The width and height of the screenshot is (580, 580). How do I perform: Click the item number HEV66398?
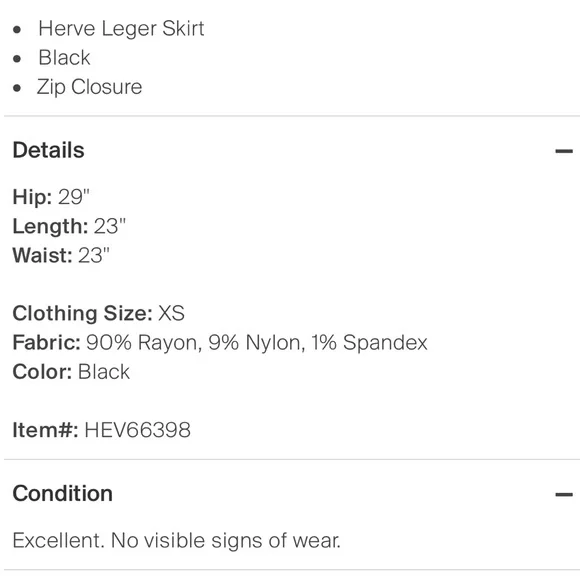pyautogui.click(x=138, y=430)
